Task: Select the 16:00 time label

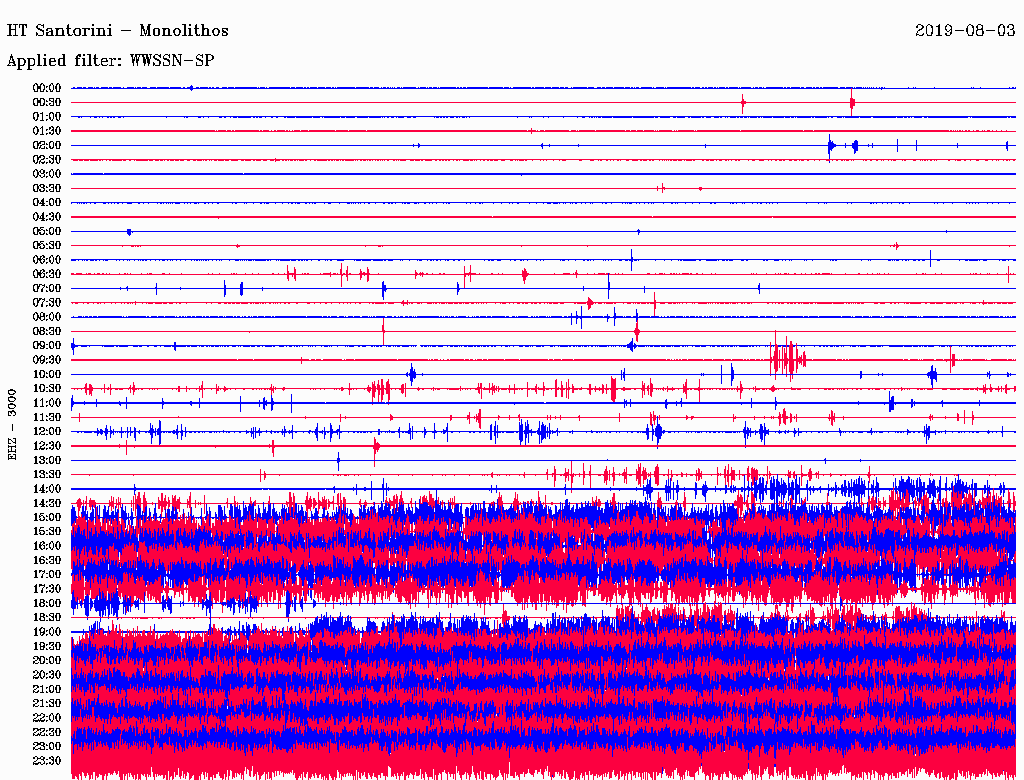Action: pyautogui.click(x=47, y=546)
